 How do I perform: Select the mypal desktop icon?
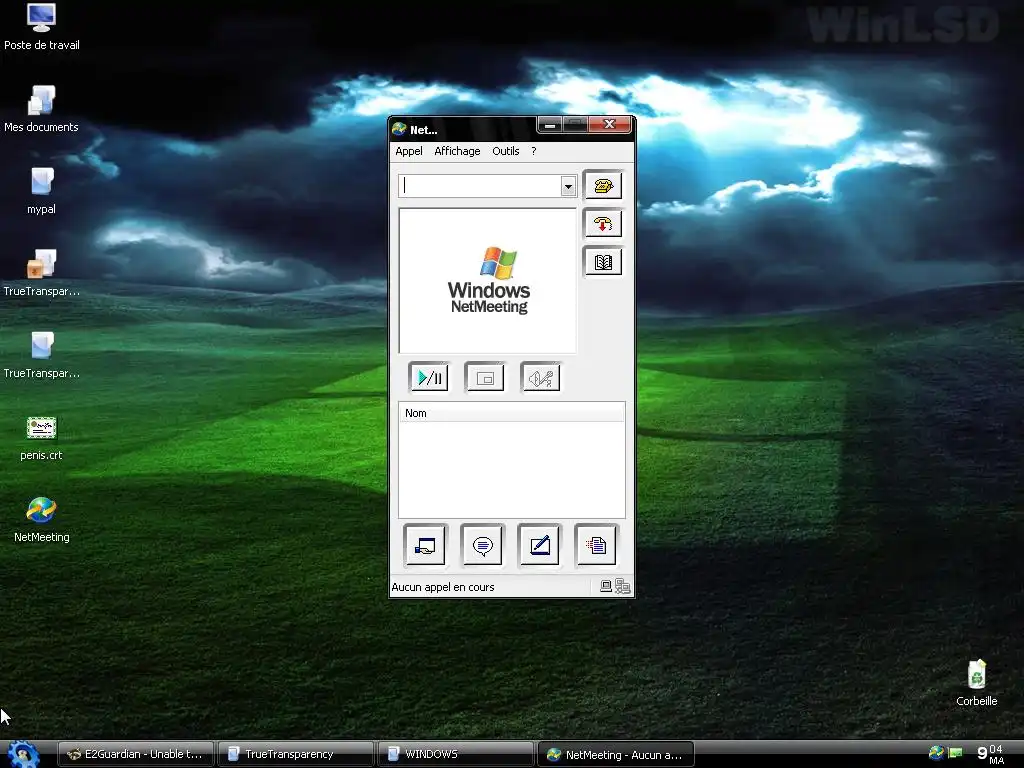tap(41, 191)
